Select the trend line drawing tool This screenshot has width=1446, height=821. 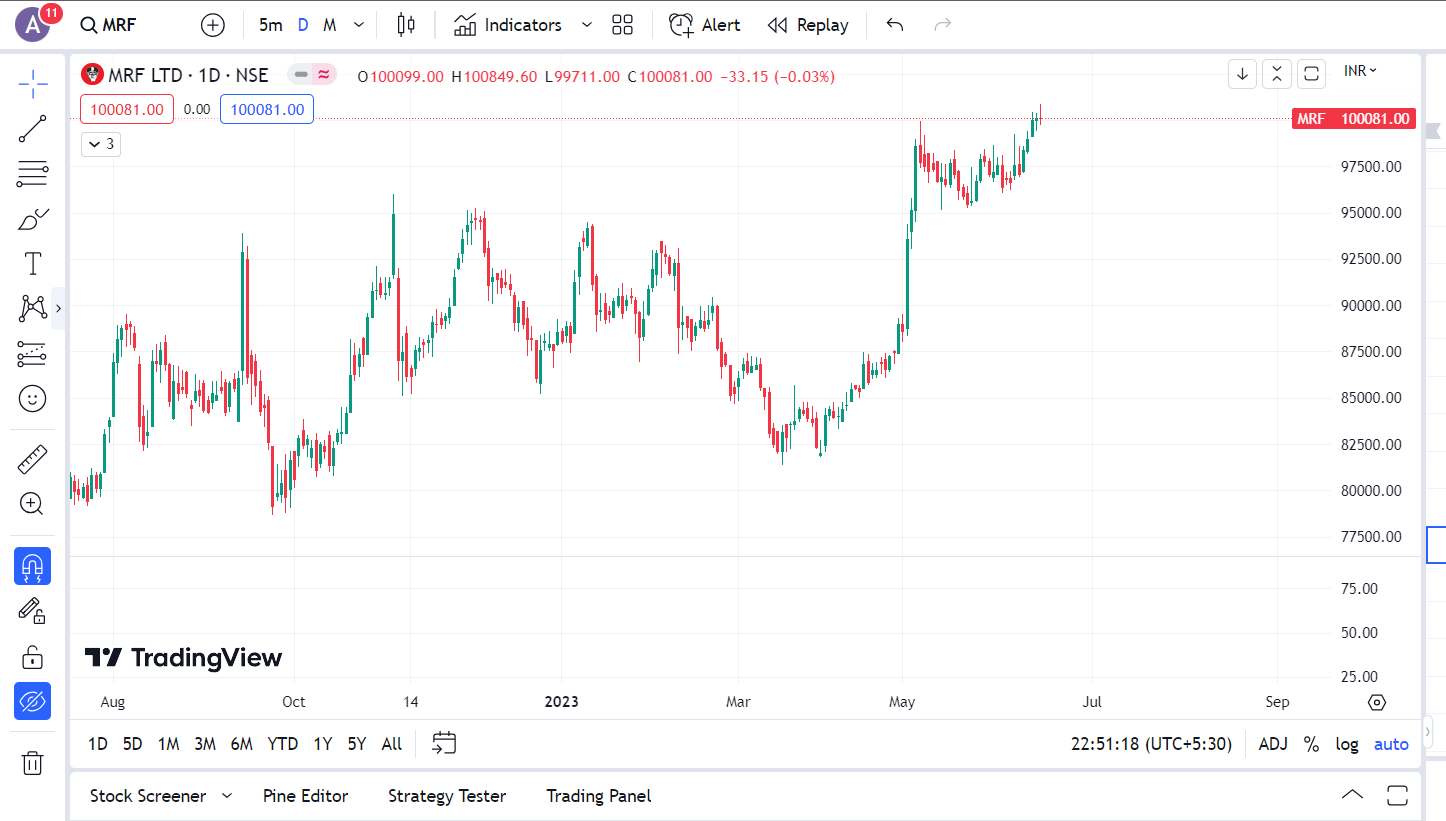coord(33,129)
